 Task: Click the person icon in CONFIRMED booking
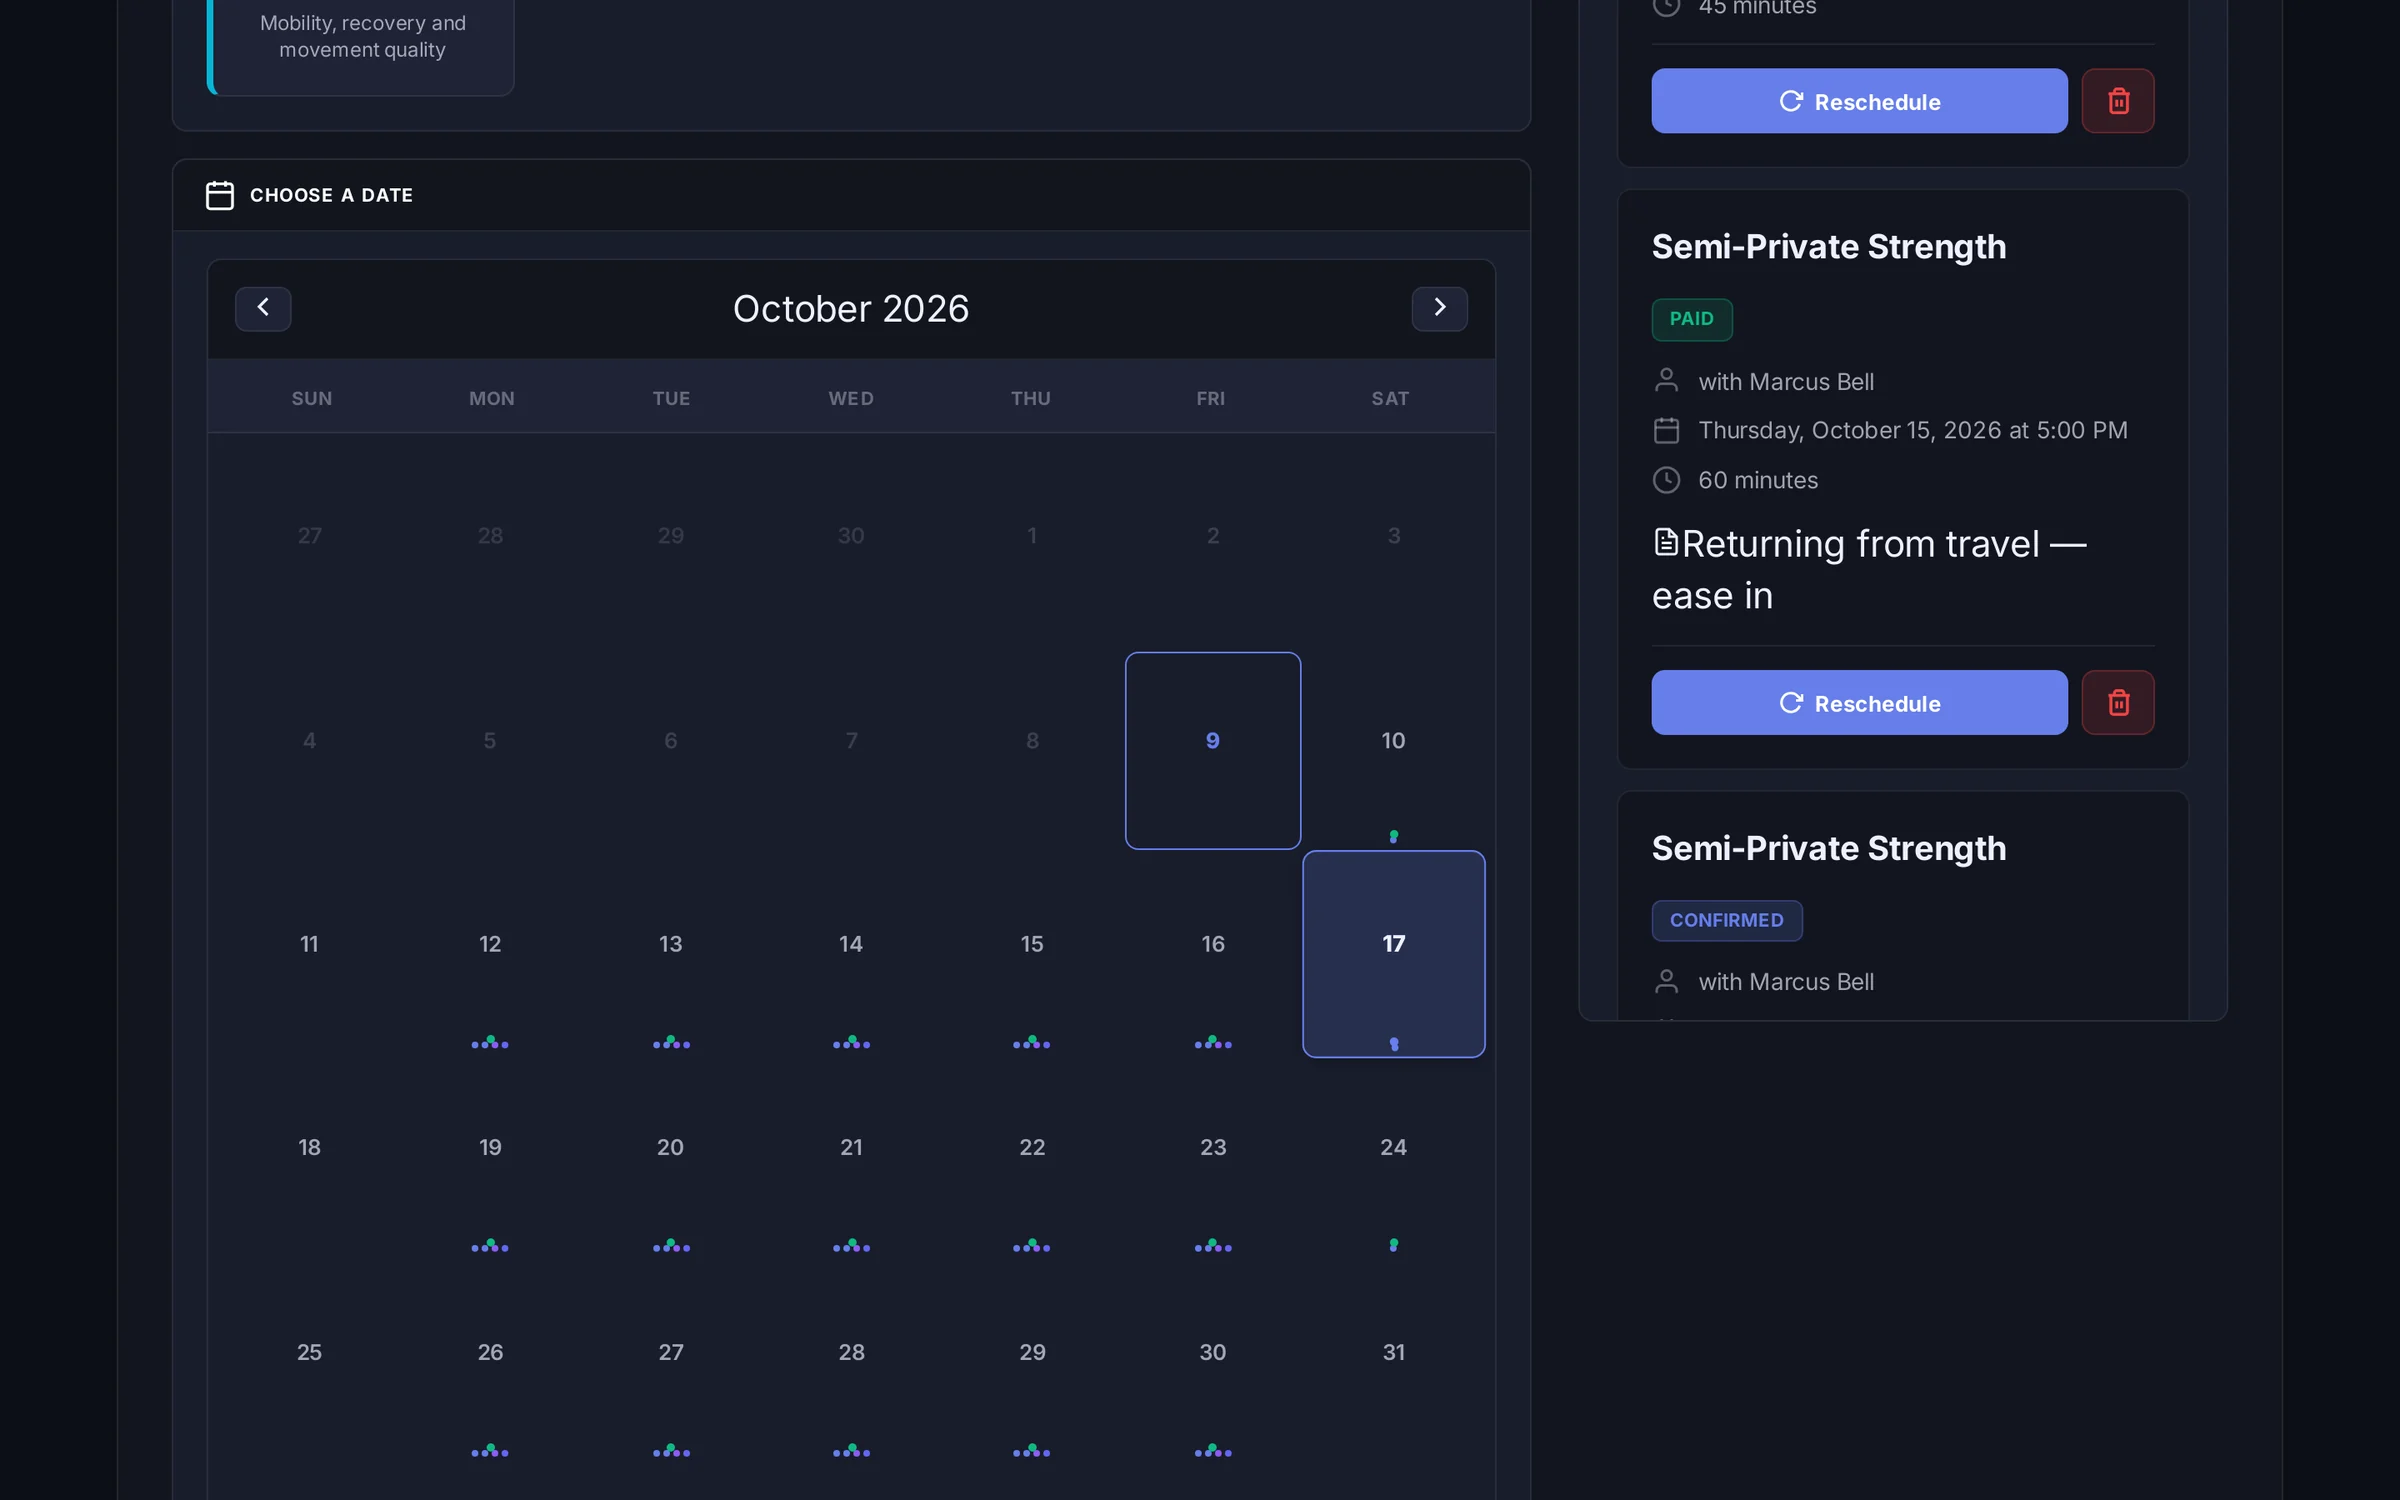(x=1666, y=981)
